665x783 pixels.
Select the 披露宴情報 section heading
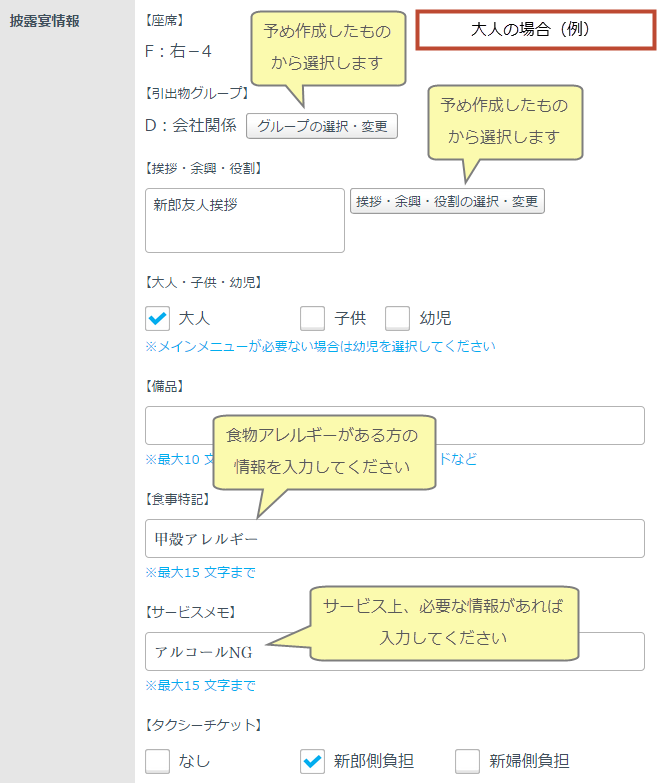coord(44,20)
